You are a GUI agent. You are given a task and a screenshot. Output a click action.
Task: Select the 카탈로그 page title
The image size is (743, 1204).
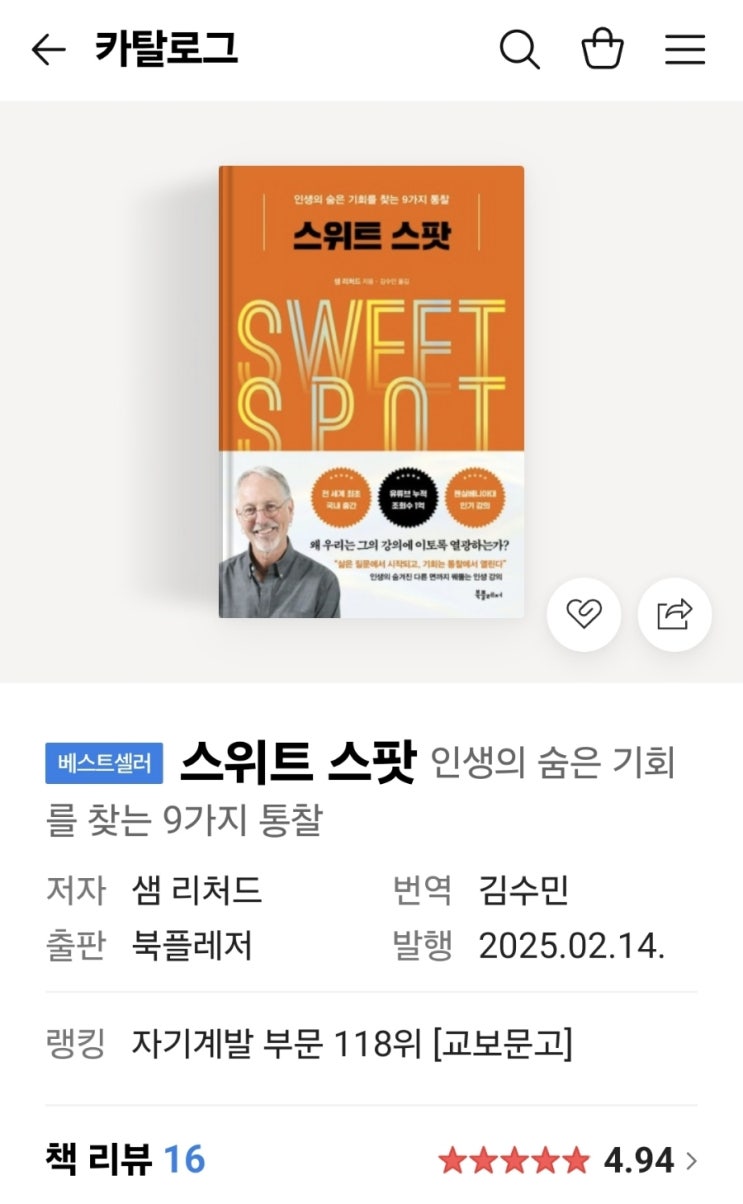(167, 49)
